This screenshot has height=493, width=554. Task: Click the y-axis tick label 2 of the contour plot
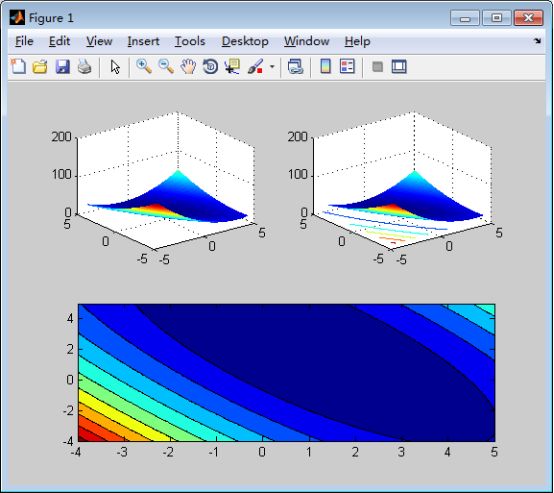tap(70, 349)
